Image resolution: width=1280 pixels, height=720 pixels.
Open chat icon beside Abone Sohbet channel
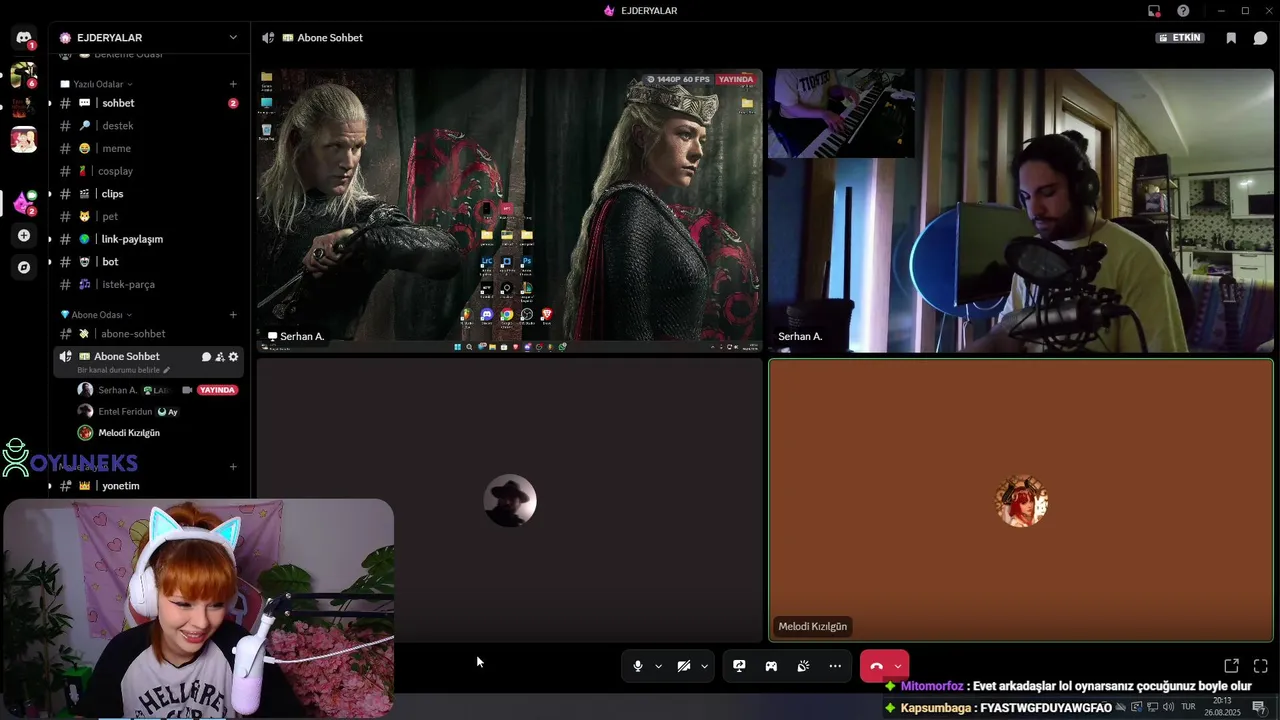pyautogui.click(x=206, y=357)
